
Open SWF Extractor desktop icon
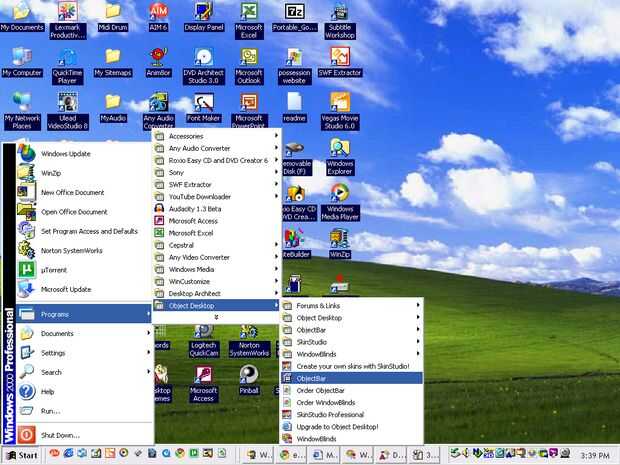coord(340,57)
